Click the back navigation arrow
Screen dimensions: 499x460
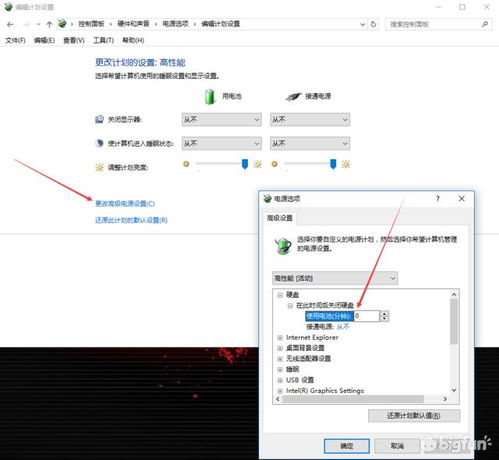click(x=10, y=24)
